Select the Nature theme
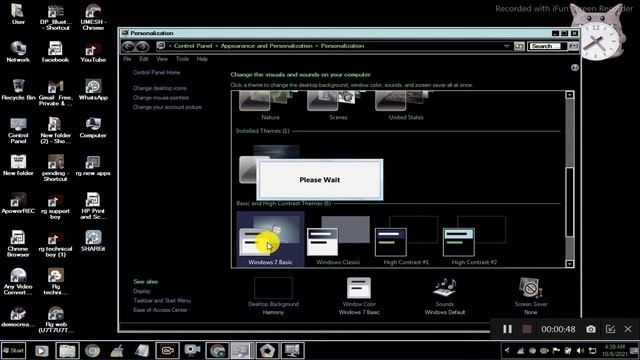640x360 pixels. click(270, 106)
